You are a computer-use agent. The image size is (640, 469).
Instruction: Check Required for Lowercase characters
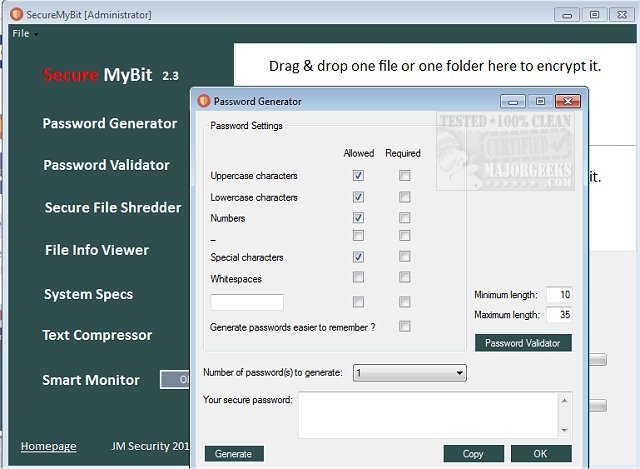[x=404, y=197]
